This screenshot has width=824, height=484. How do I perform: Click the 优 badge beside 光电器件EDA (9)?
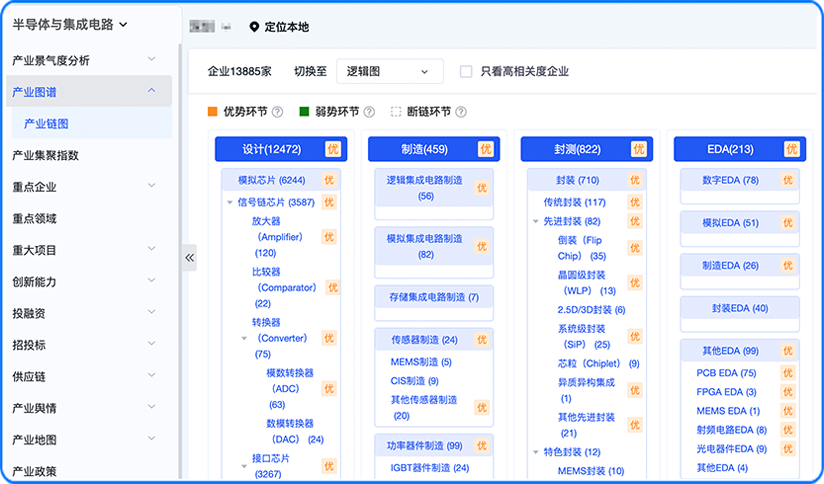(x=788, y=449)
